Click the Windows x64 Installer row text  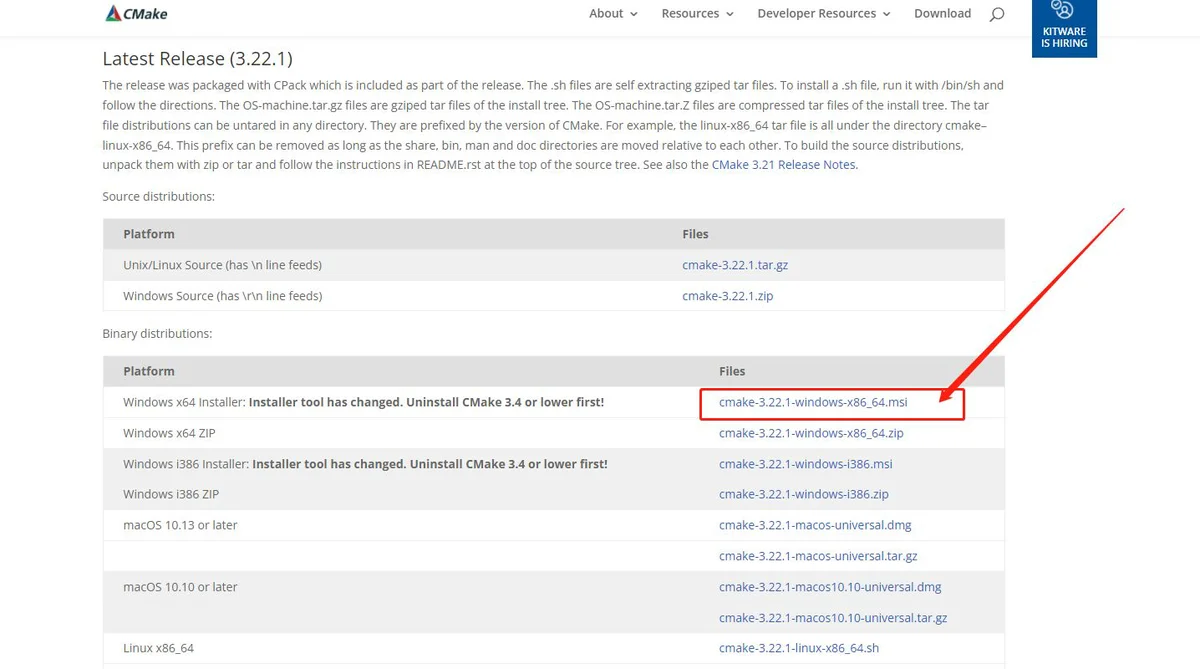(363, 402)
